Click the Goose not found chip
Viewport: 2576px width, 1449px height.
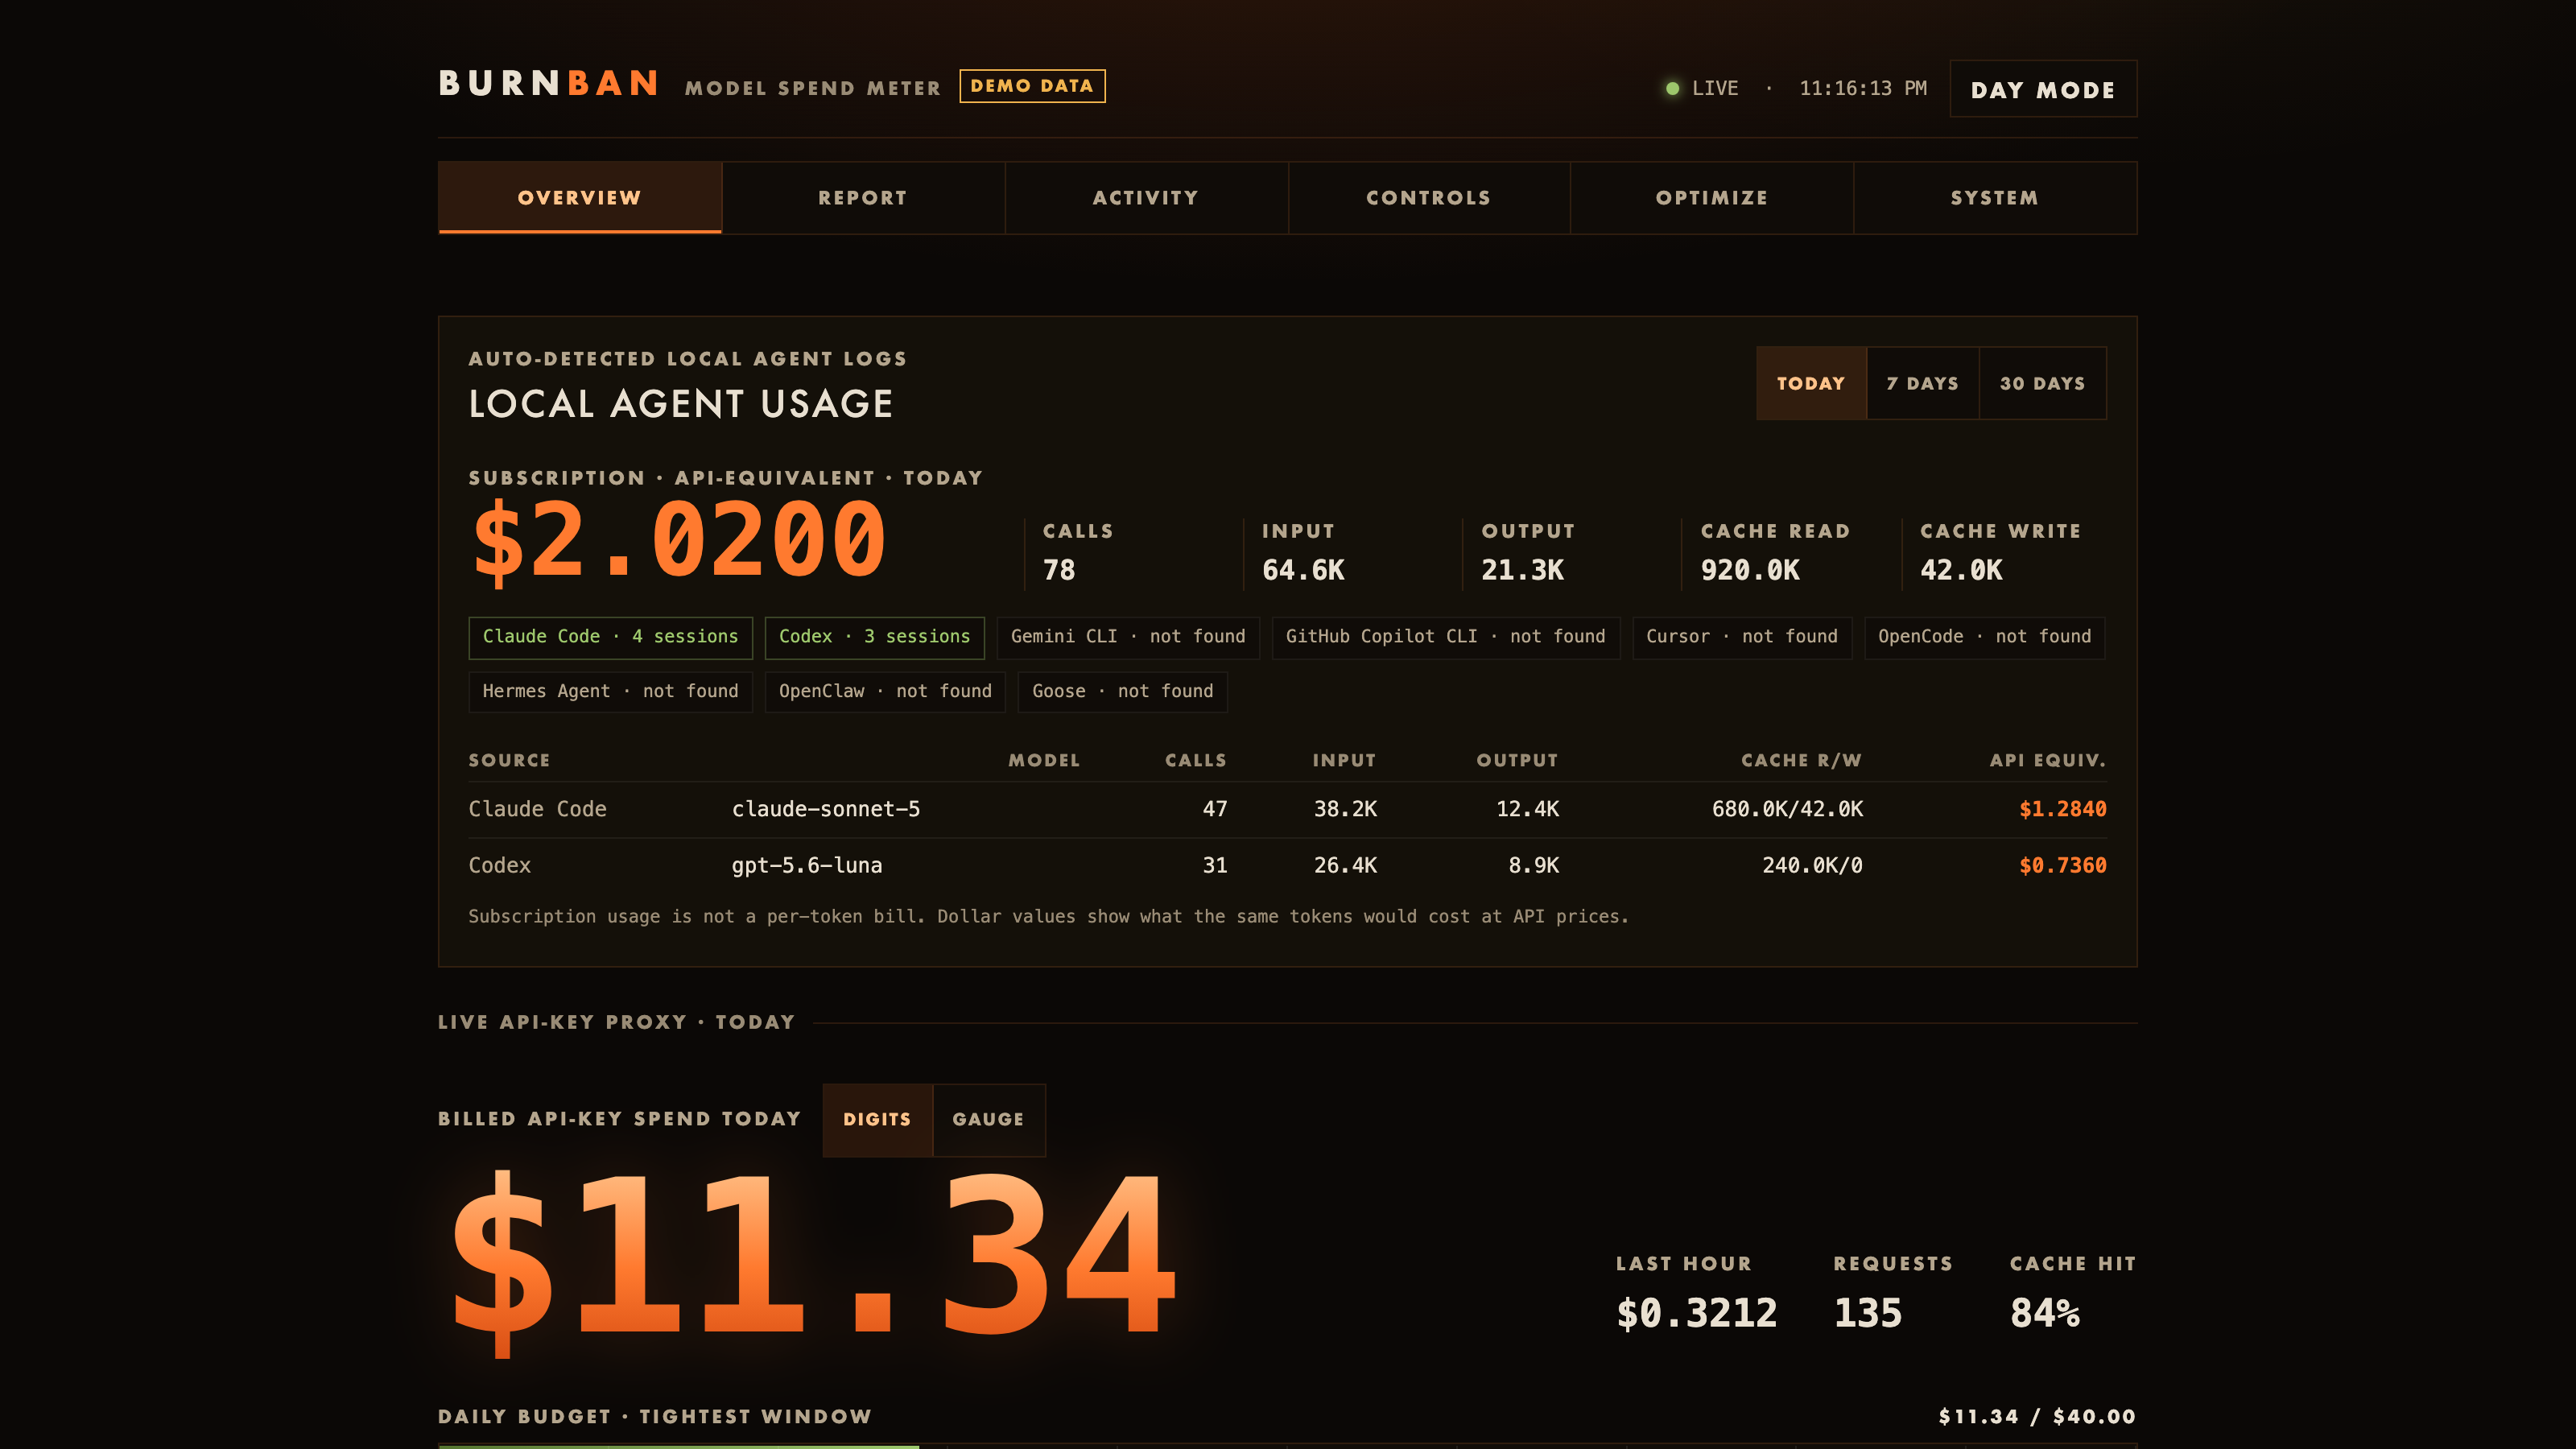coord(1122,692)
